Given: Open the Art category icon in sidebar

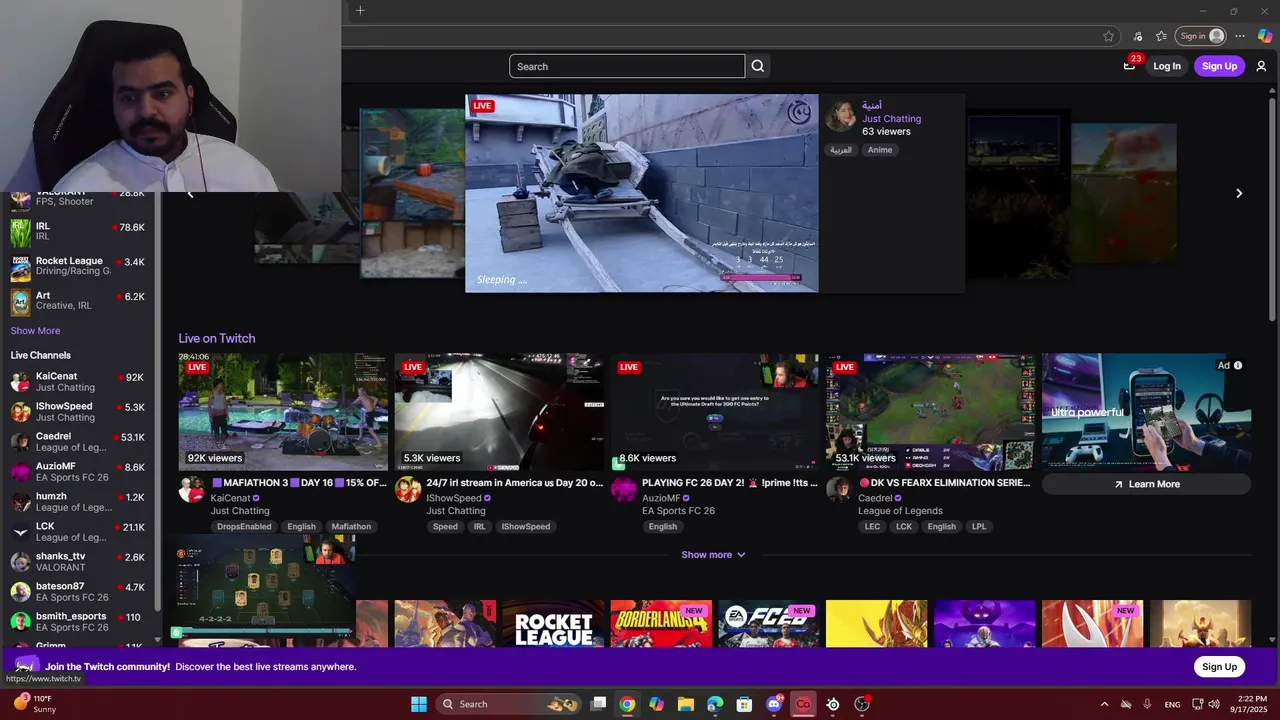Looking at the screenshot, I should (21, 301).
